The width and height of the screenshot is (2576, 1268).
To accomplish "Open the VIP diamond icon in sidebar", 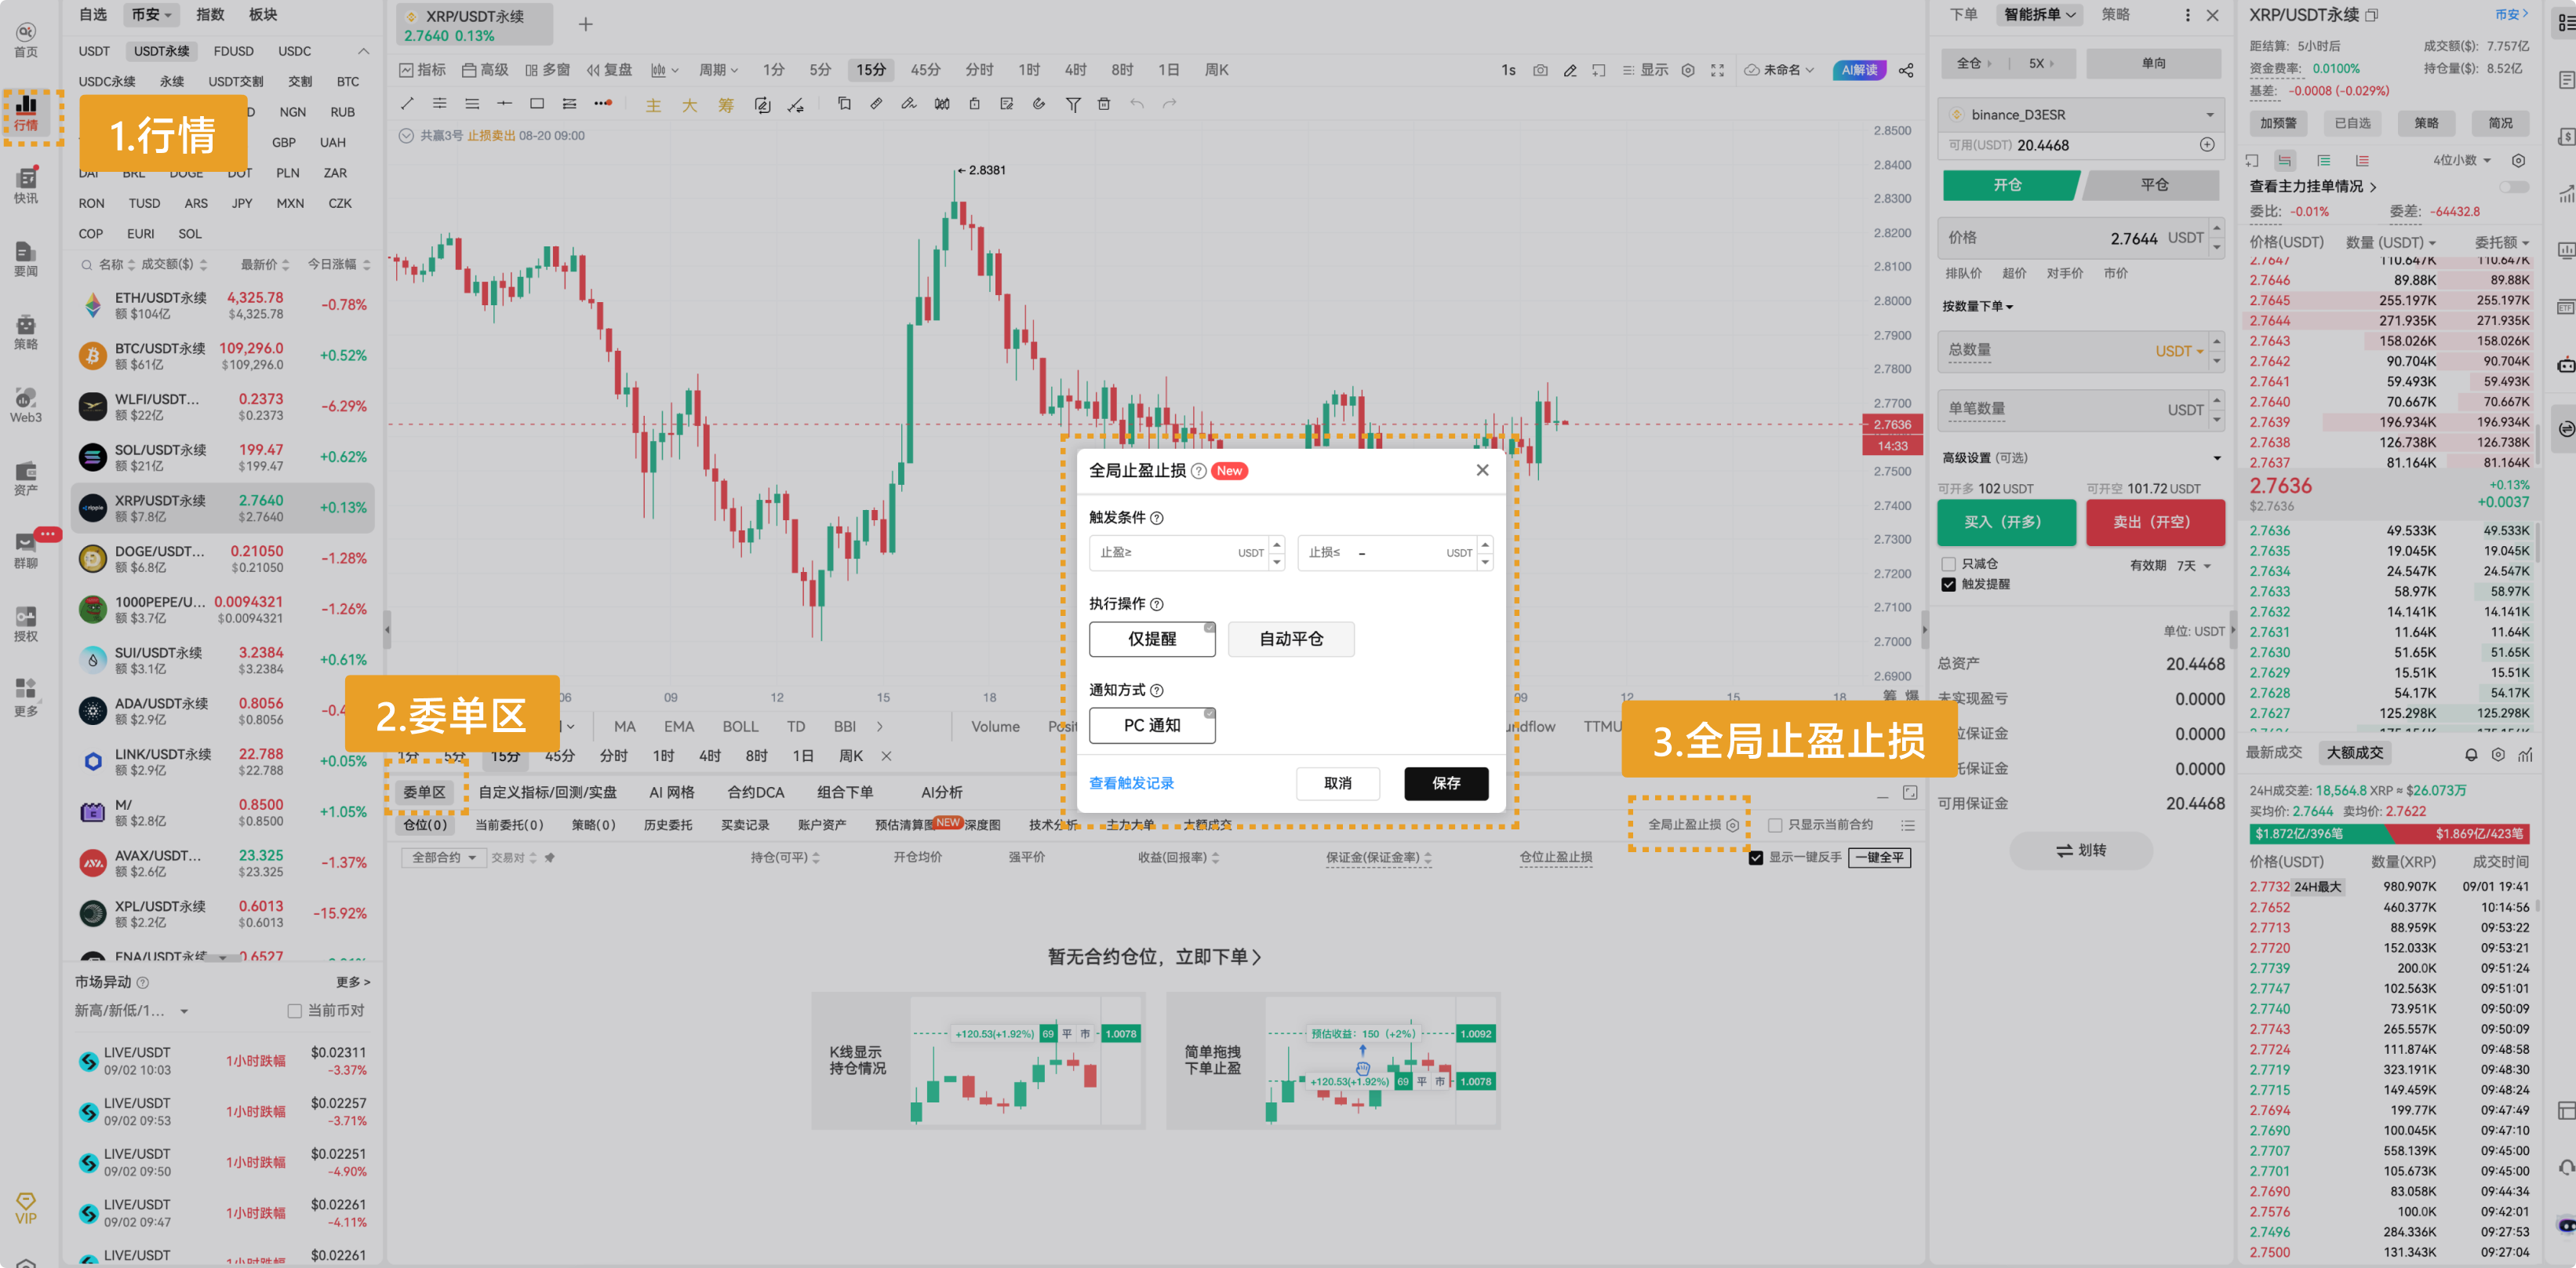I will point(26,1207).
